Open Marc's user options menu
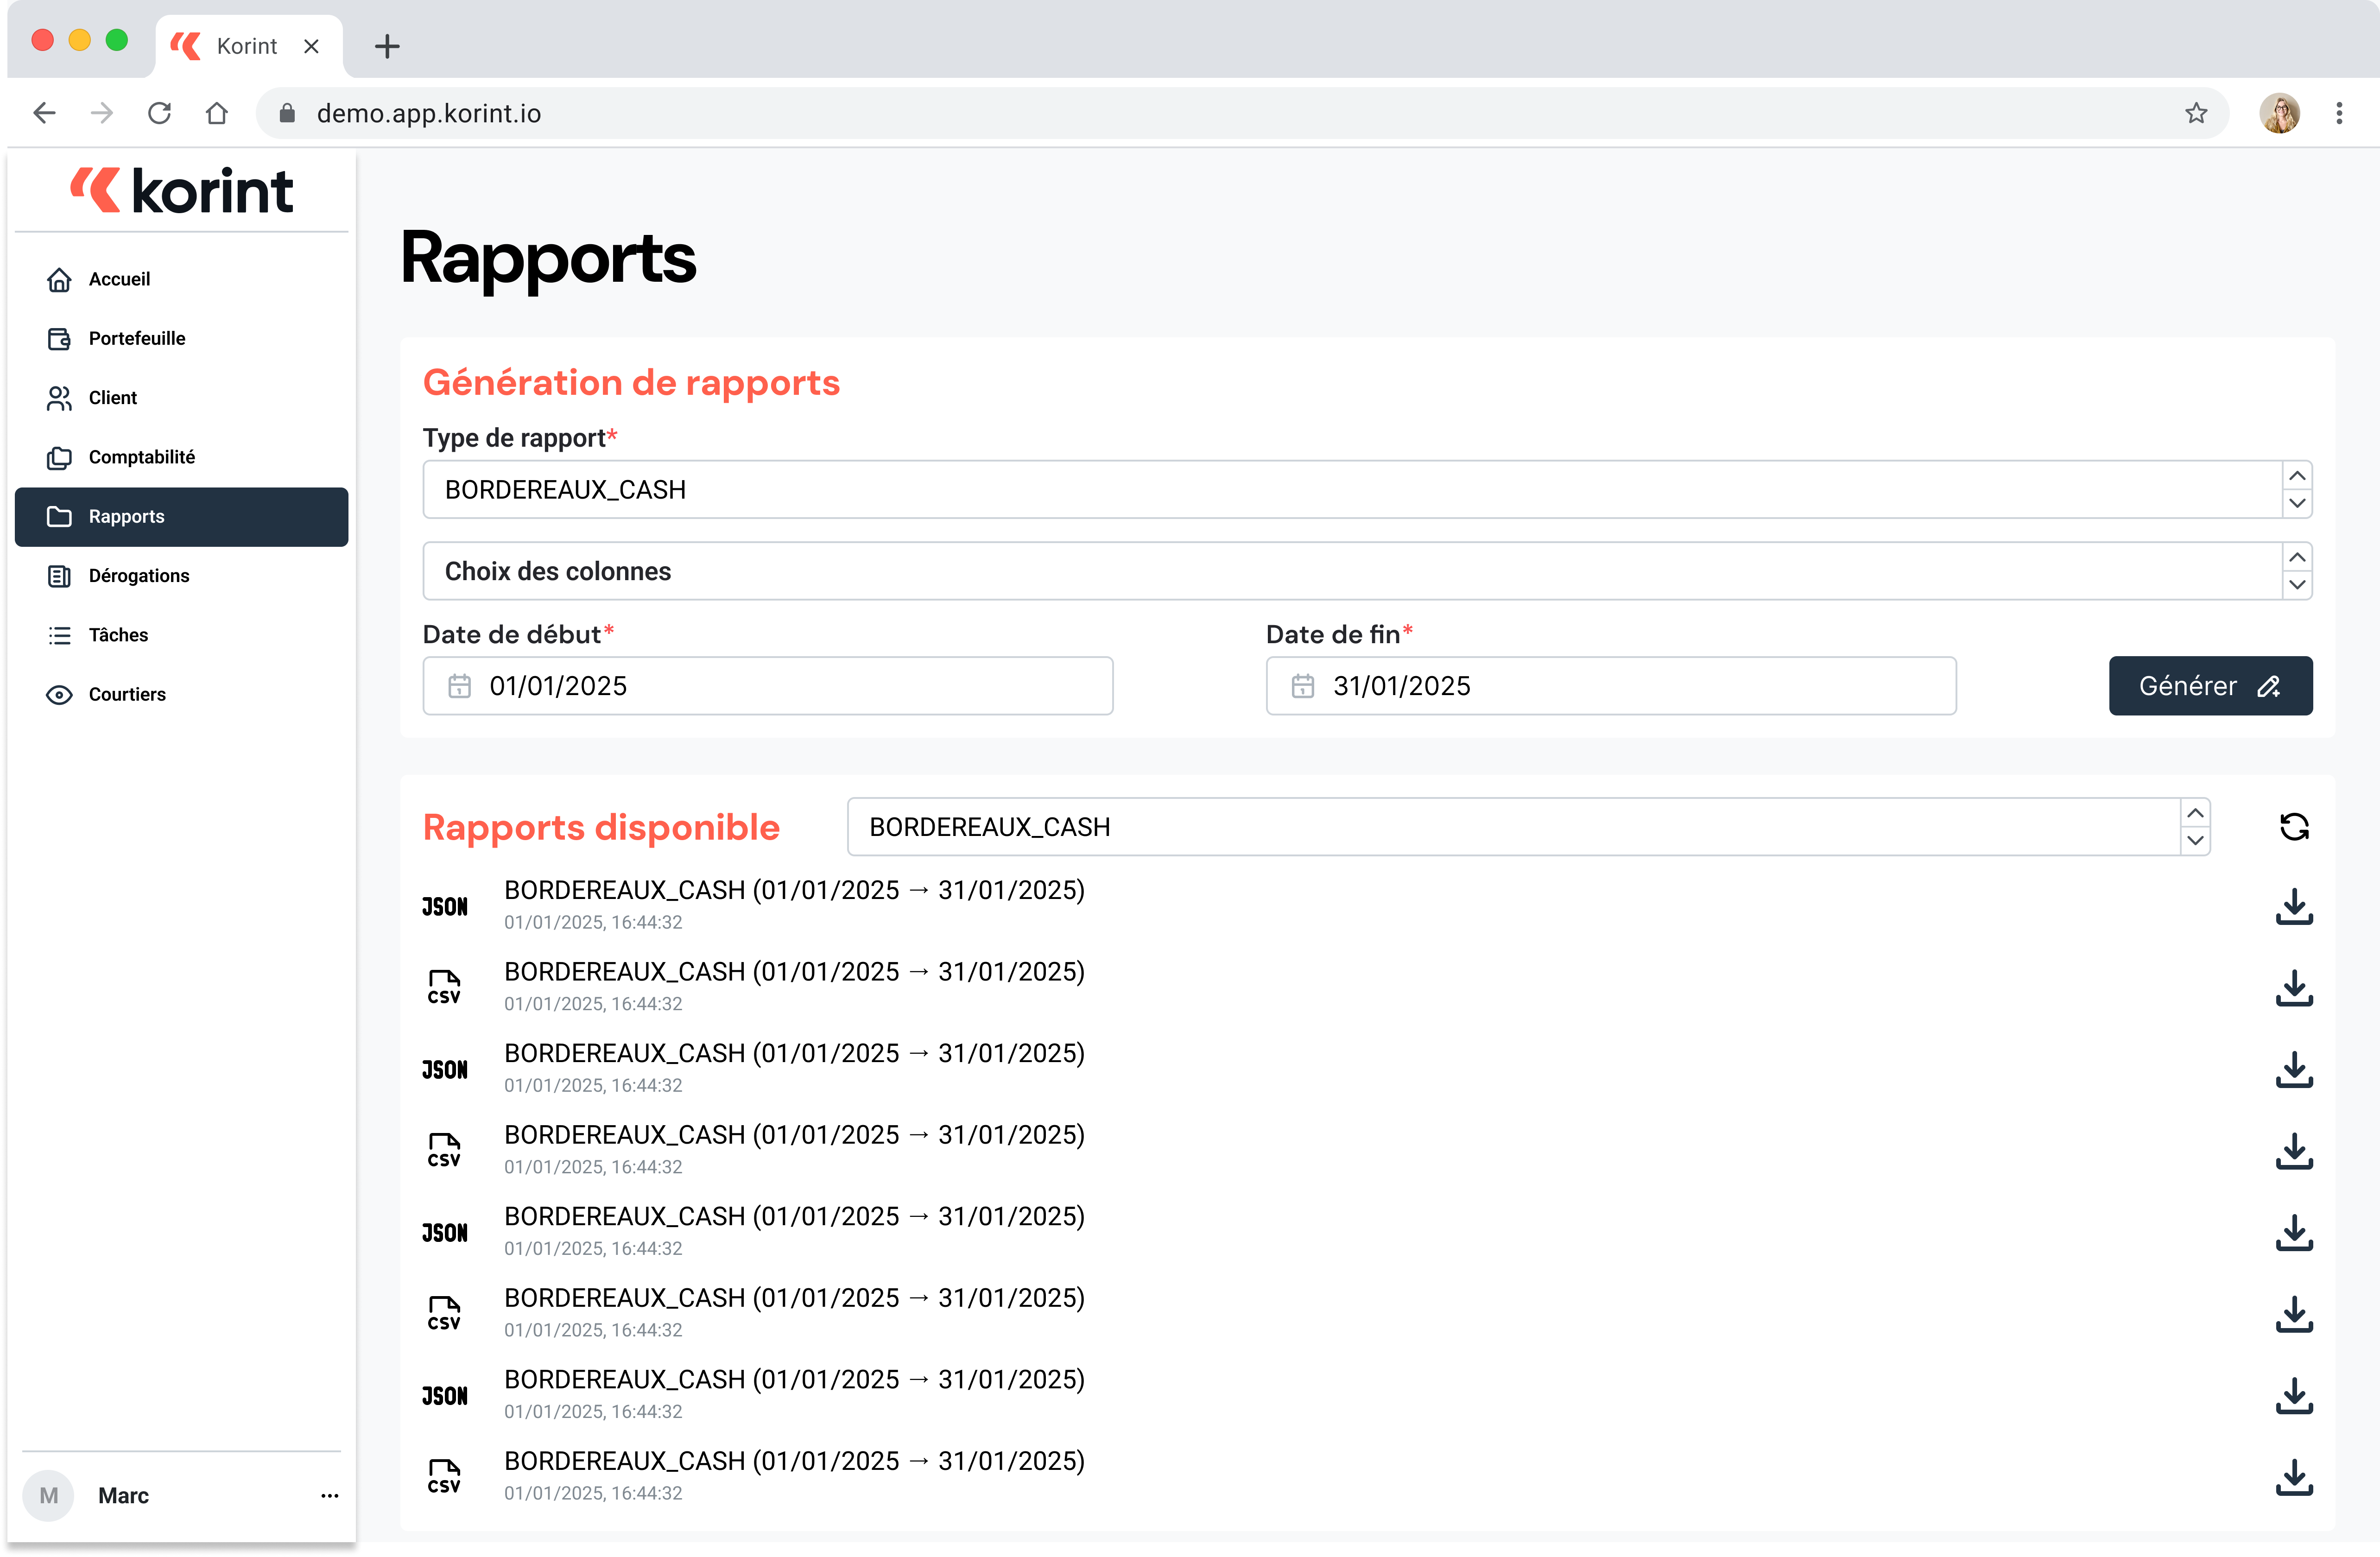Image resolution: width=2380 pixels, height=1557 pixels. coord(329,1495)
